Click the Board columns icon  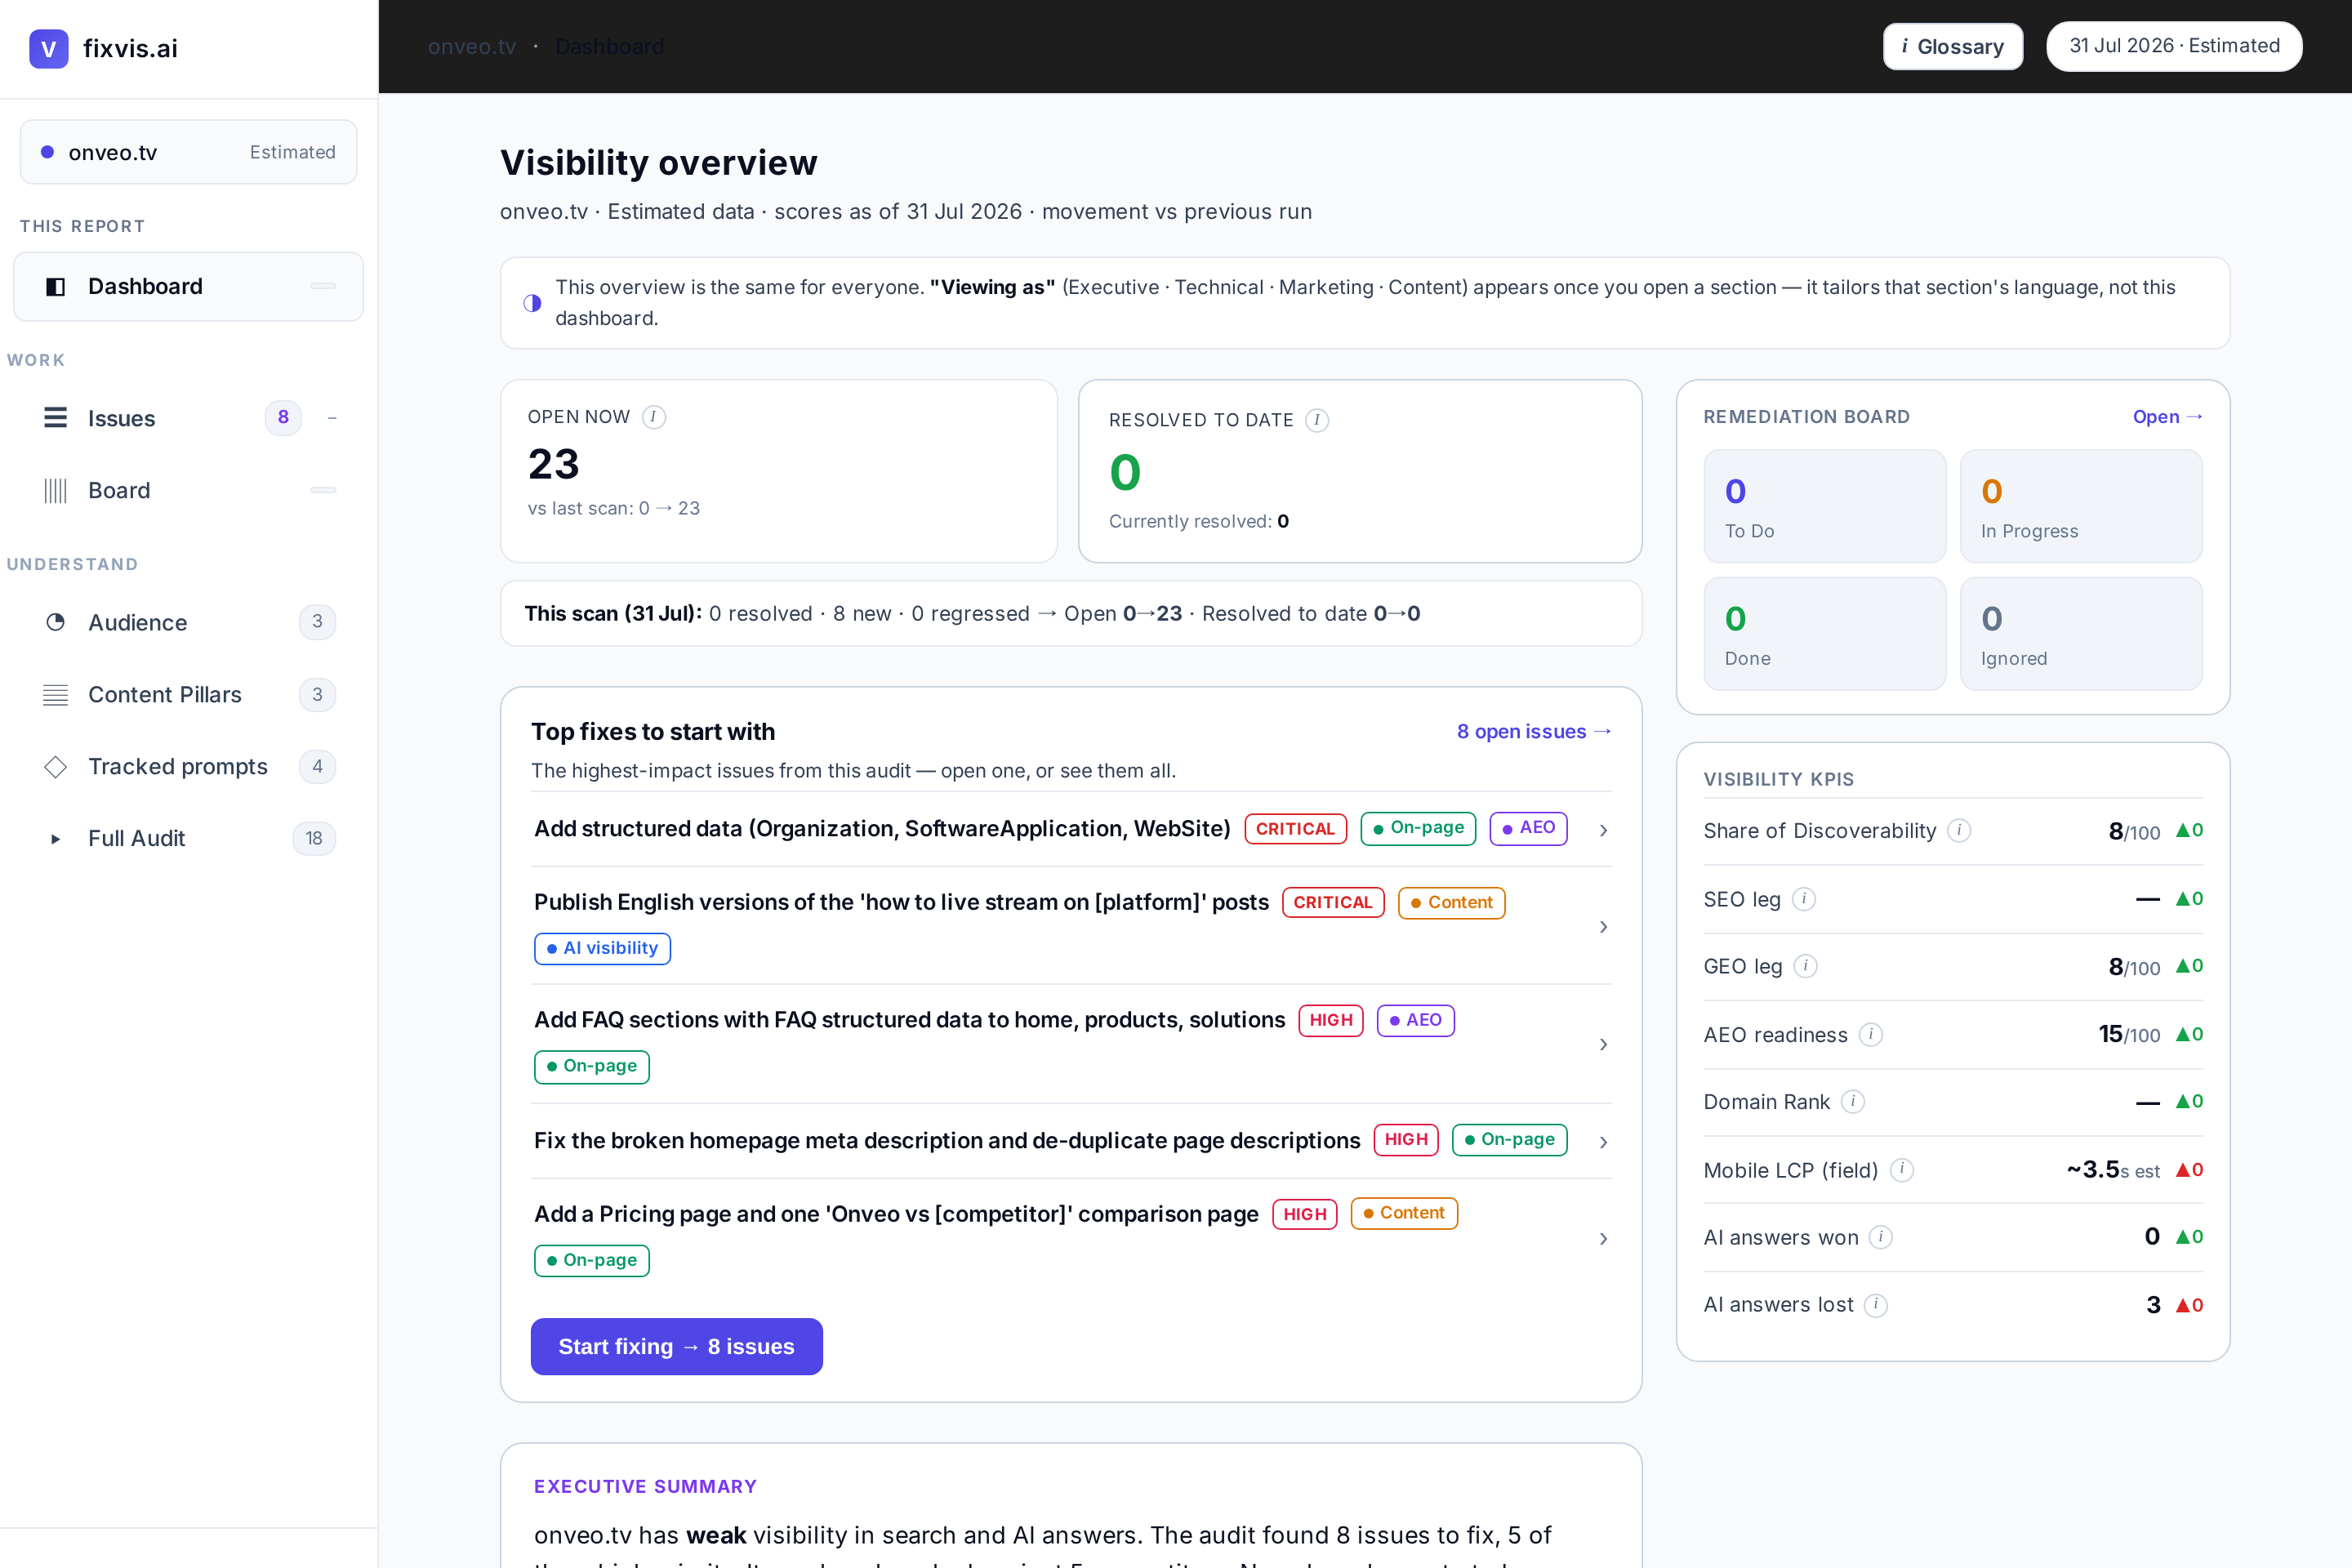click(56, 490)
